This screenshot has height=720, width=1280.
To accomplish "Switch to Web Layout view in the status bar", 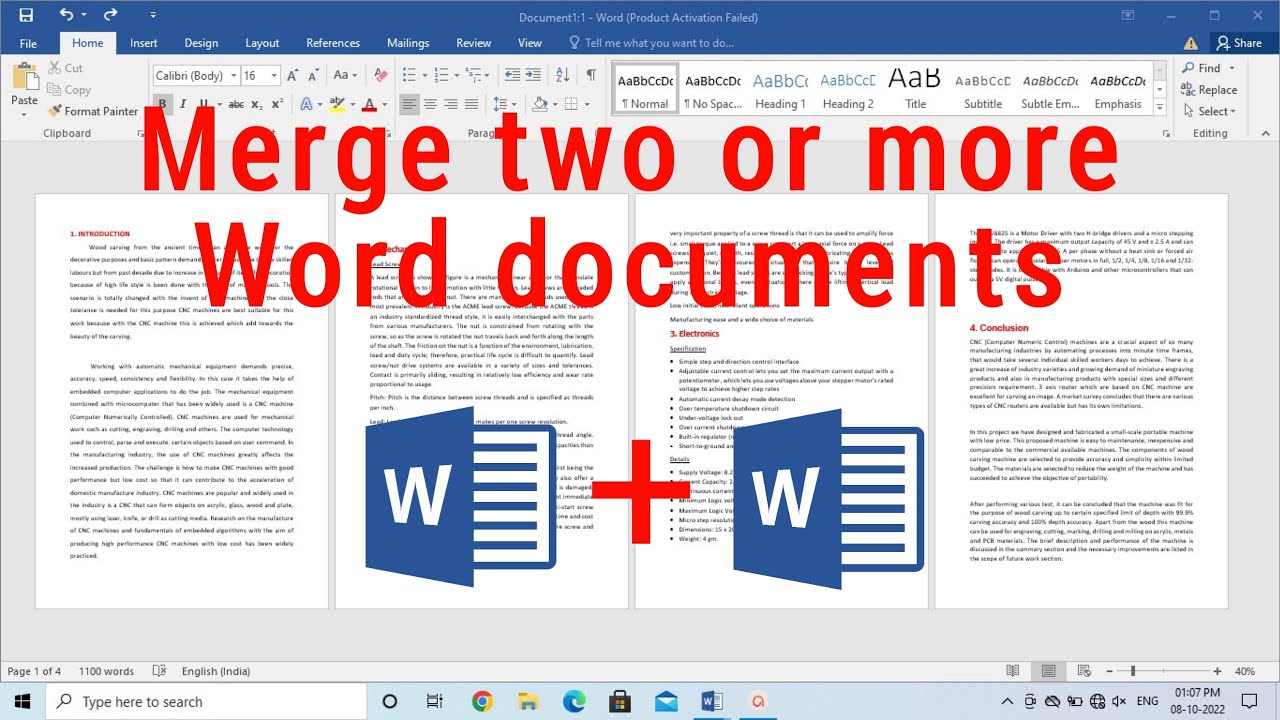I will [x=1083, y=671].
